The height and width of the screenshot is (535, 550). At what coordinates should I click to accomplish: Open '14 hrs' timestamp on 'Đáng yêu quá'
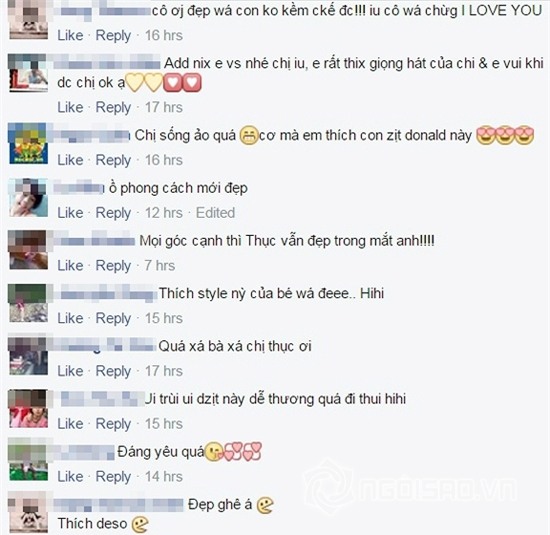(x=164, y=477)
